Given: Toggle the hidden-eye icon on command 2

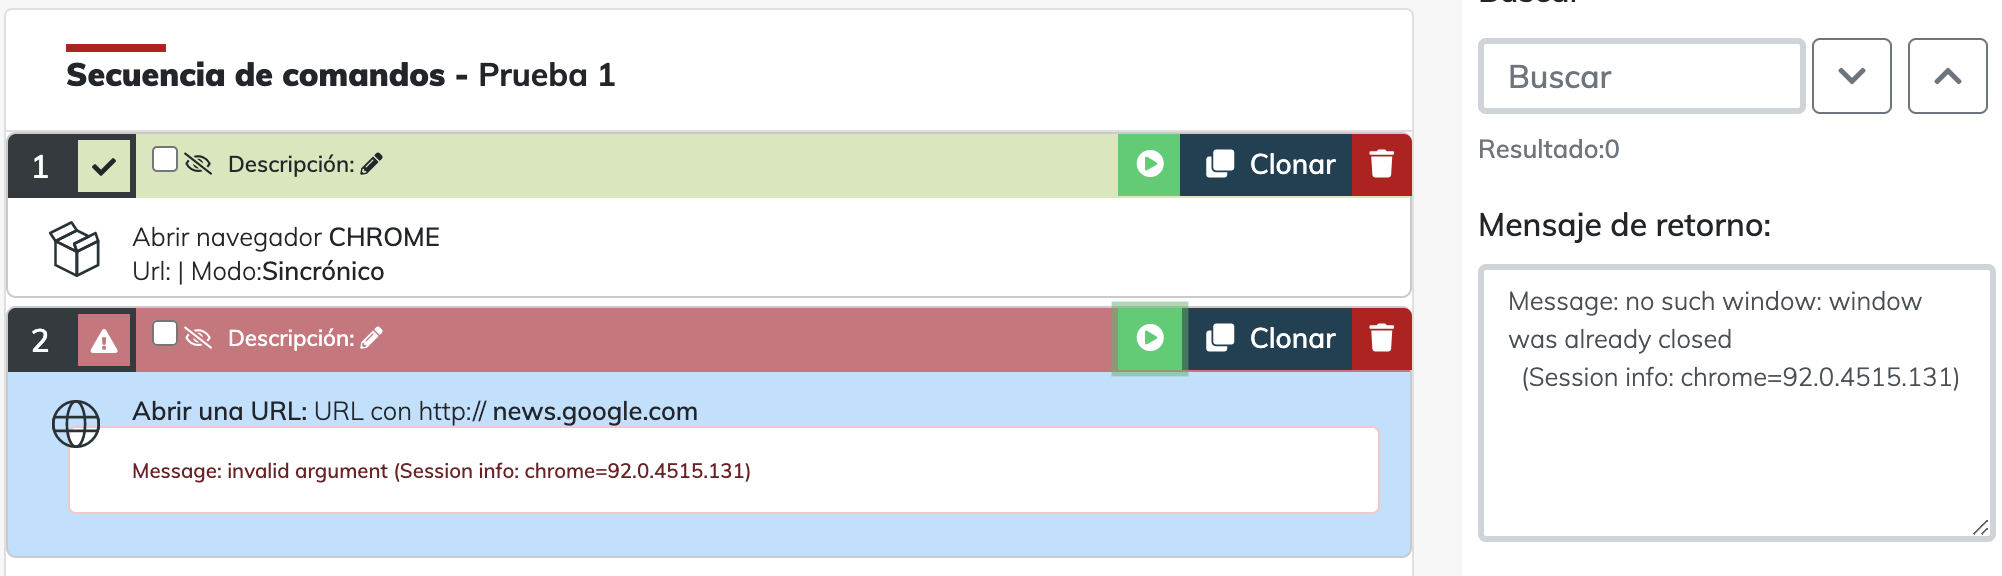Looking at the screenshot, I should (198, 338).
